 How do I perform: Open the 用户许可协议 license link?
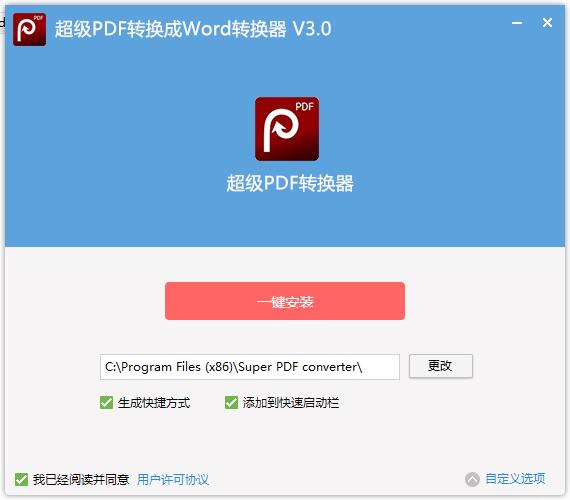point(173,480)
